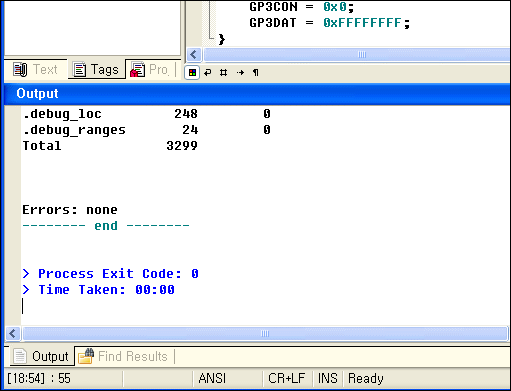Screen dimensions: 511x391
Task: Toggle show paragraph marks pilcrow icon
Action: click(x=256, y=72)
